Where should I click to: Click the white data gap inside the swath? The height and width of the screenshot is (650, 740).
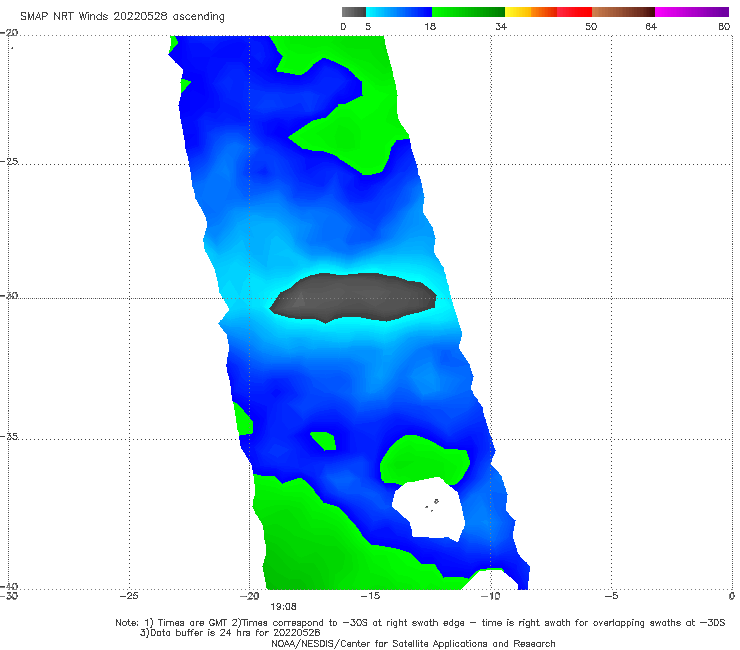point(429,509)
